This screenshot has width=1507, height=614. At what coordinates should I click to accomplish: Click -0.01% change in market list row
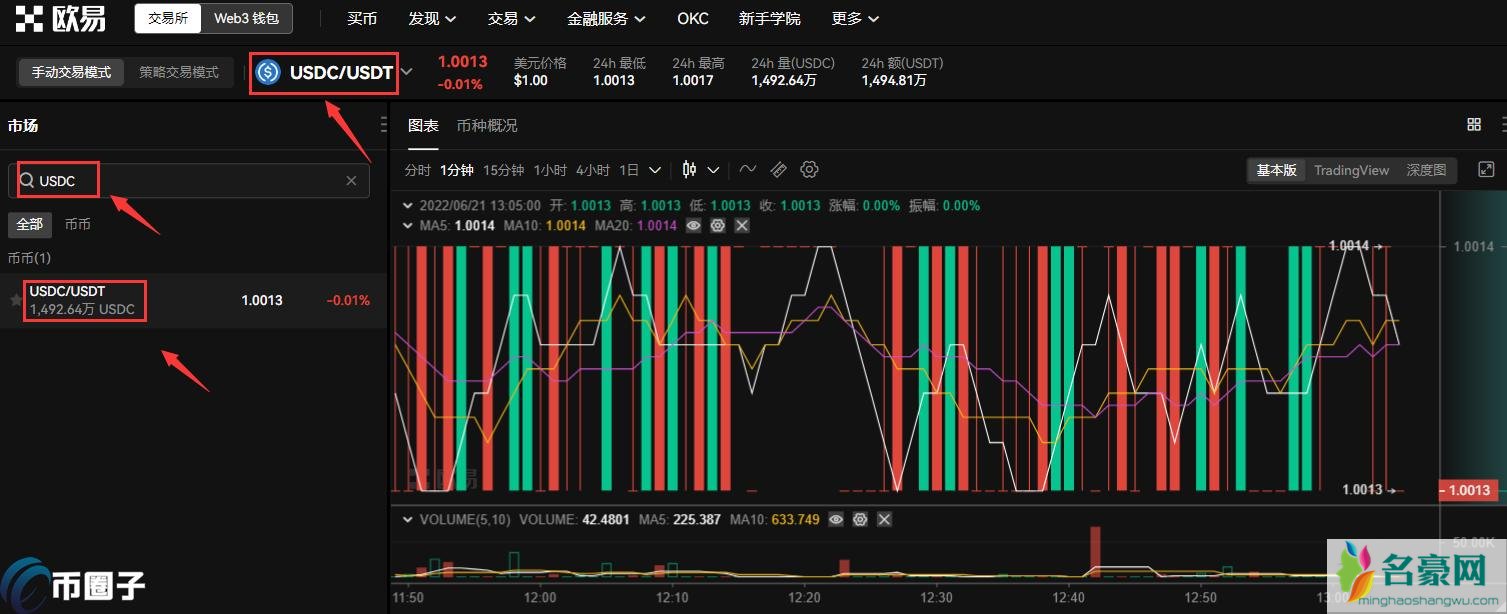[x=348, y=300]
